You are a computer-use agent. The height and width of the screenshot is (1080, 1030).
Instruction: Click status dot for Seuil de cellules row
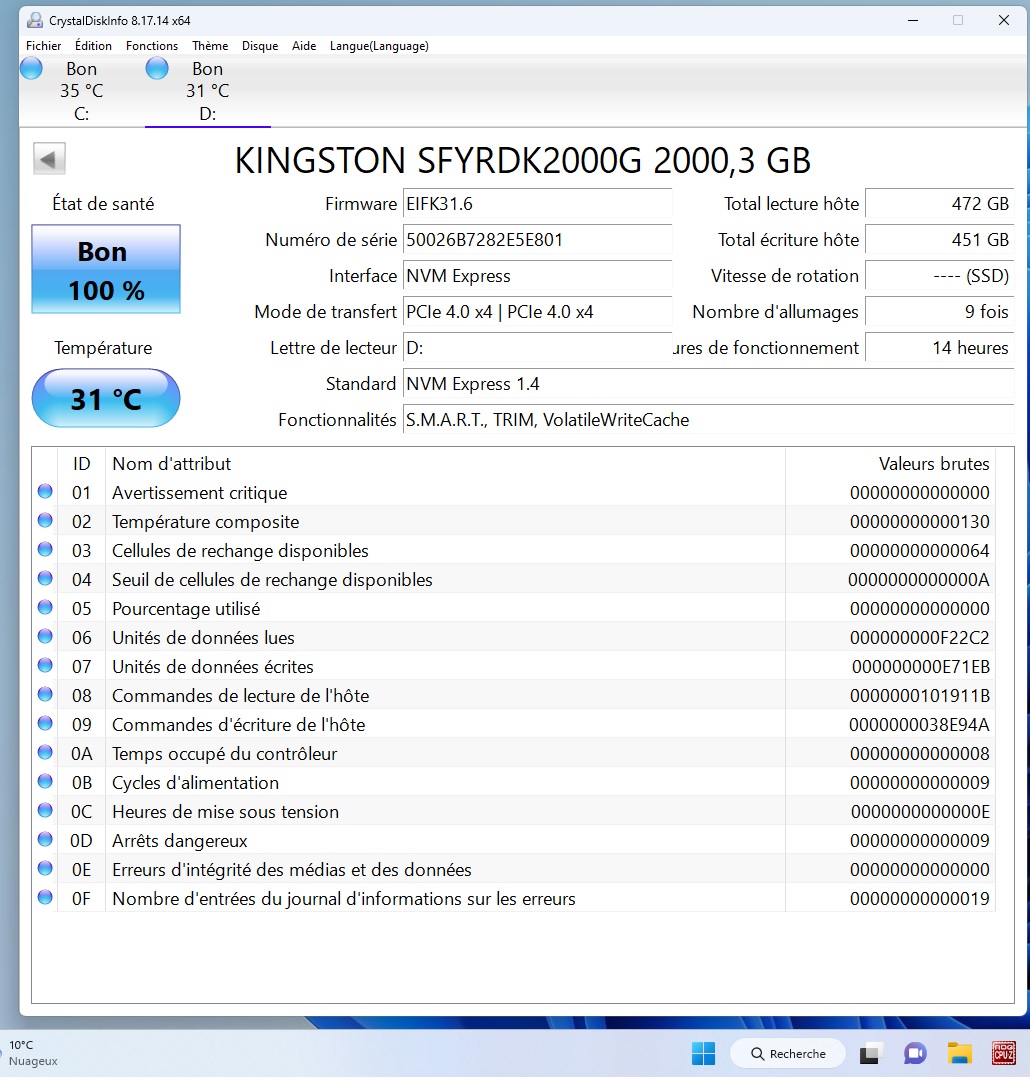(x=45, y=579)
